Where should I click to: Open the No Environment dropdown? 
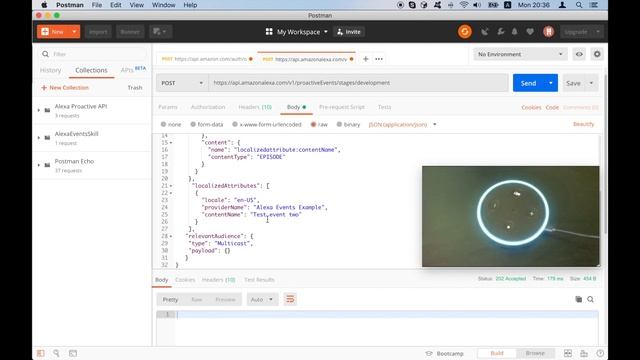click(x=520, y=54)
